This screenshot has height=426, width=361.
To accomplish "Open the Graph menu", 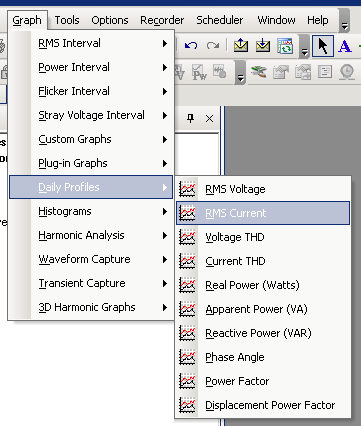I will coord(27,20).
